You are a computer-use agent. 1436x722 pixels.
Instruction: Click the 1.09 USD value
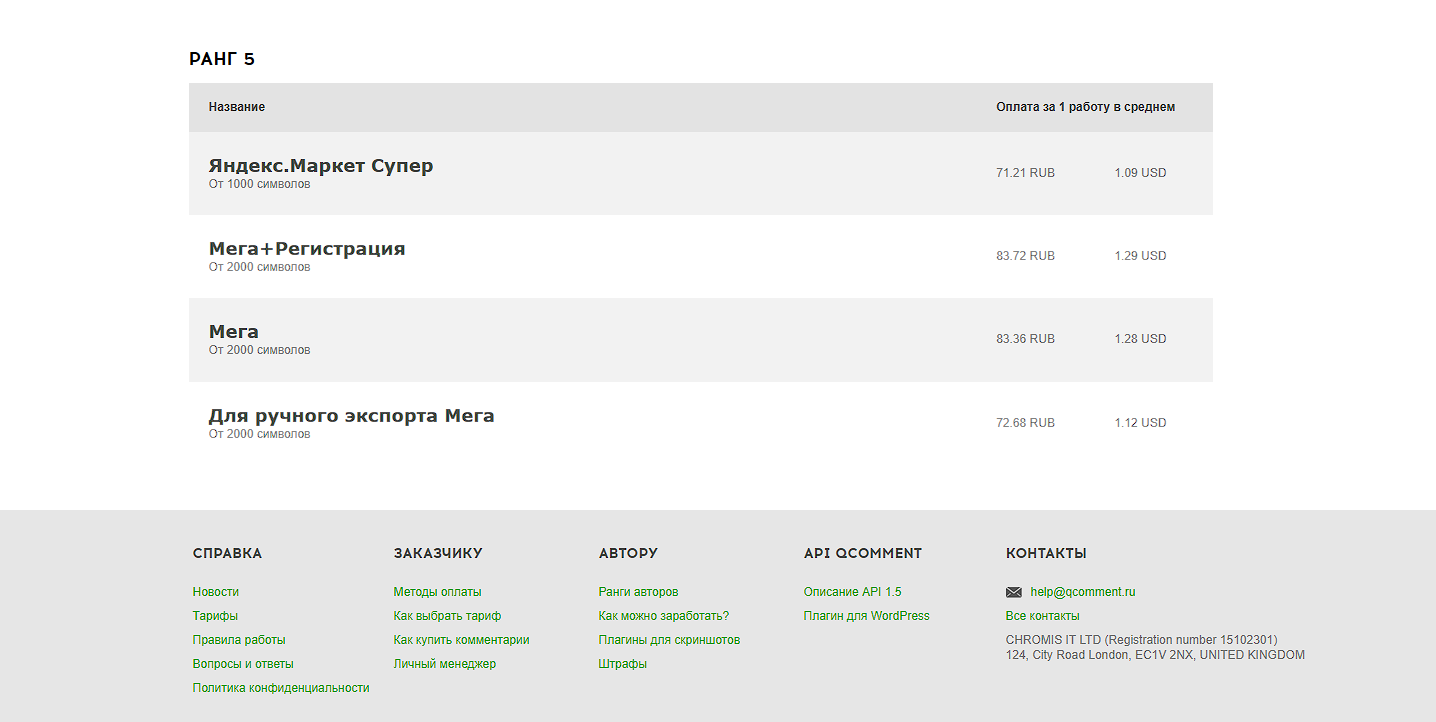pyautogui.click(x=1140, y=173)
